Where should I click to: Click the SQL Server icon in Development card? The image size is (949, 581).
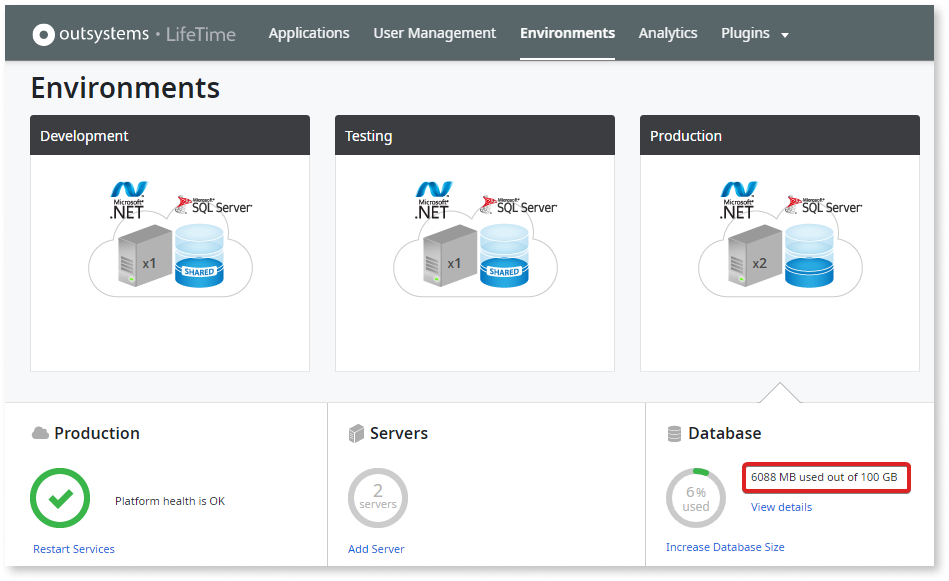point(211,203)
